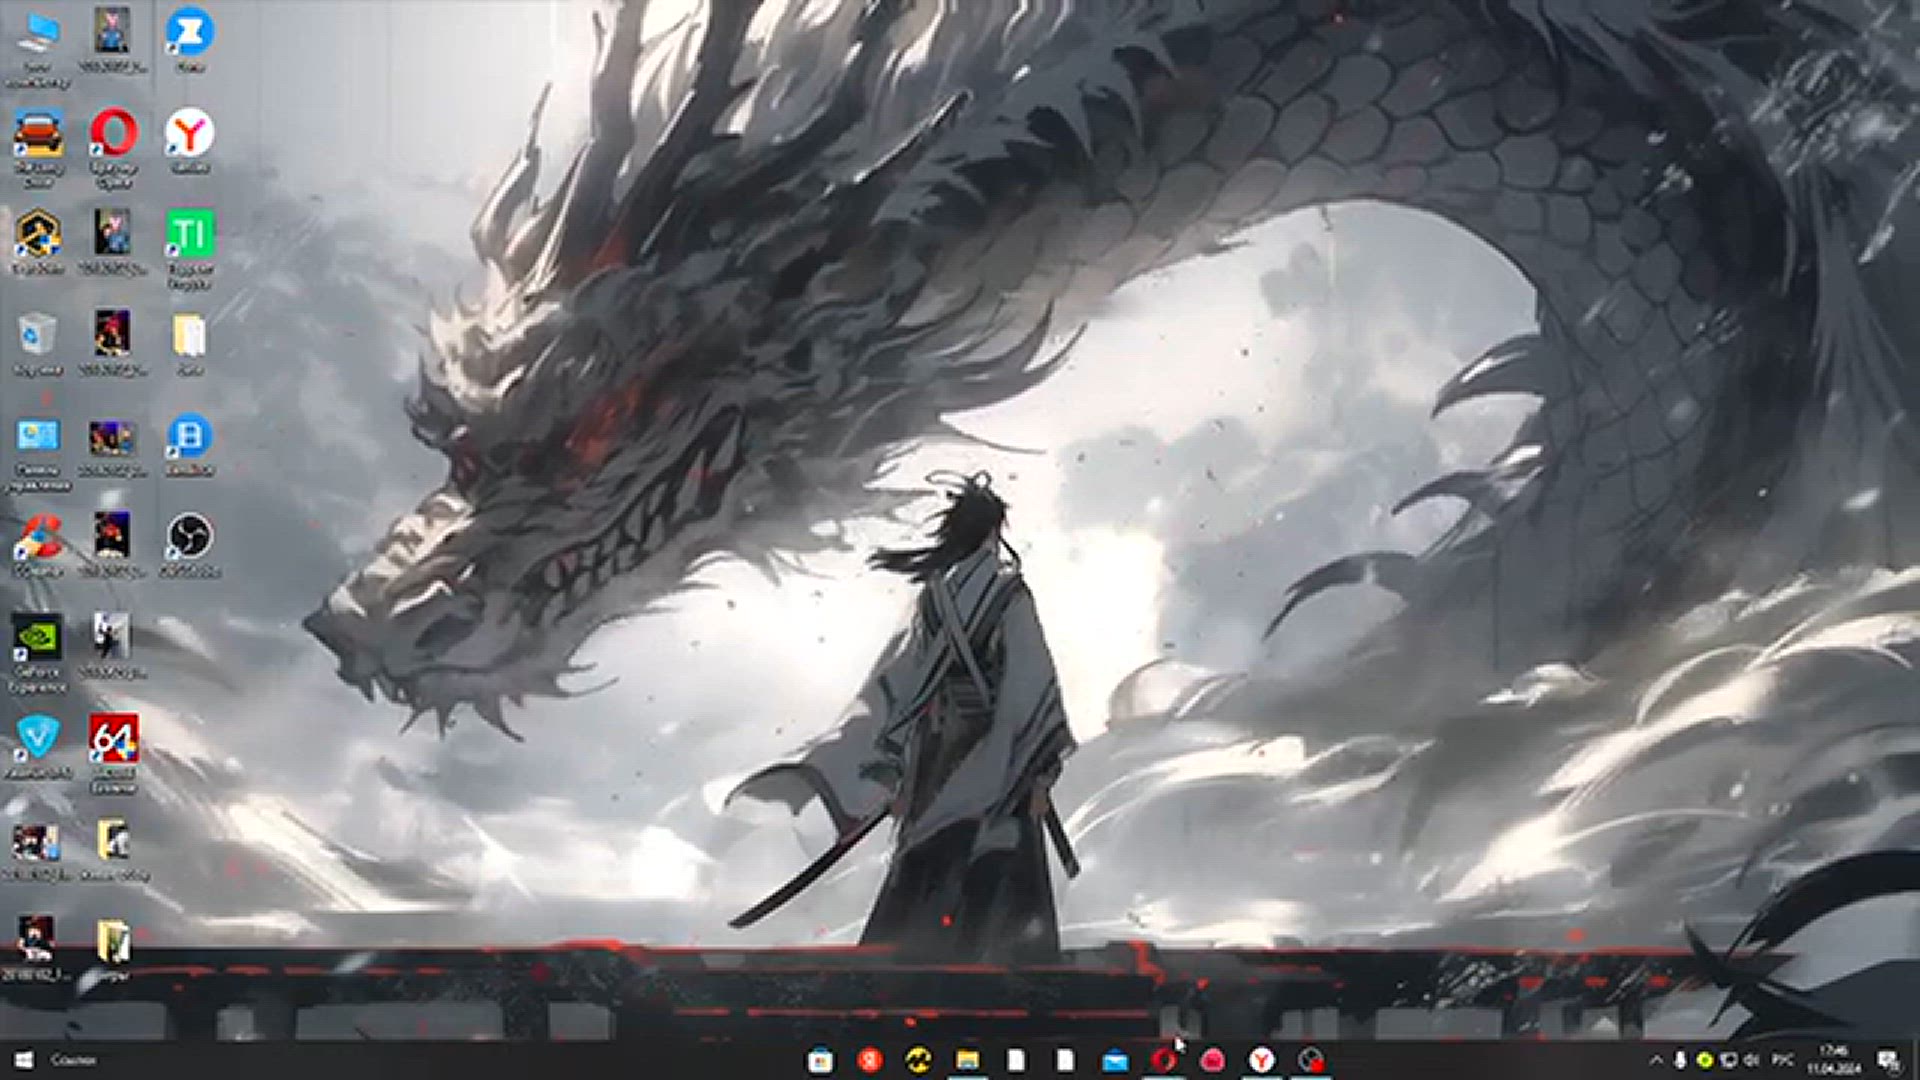Select the blue film-strip app desktop shortcut
The width and height of the screenshot is (1920, 1080).
click(189, 437)
